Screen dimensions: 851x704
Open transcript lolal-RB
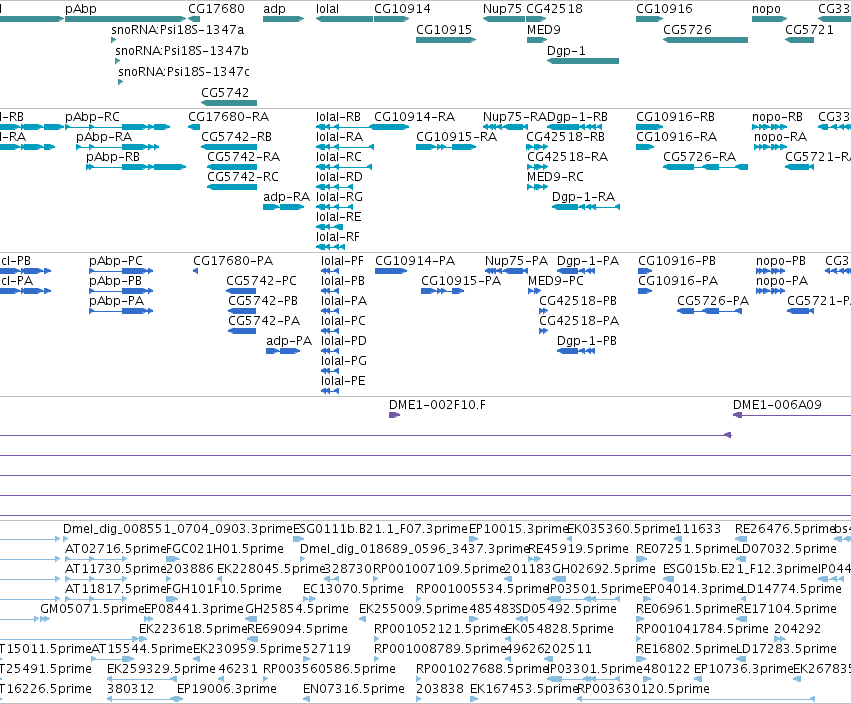338,117
